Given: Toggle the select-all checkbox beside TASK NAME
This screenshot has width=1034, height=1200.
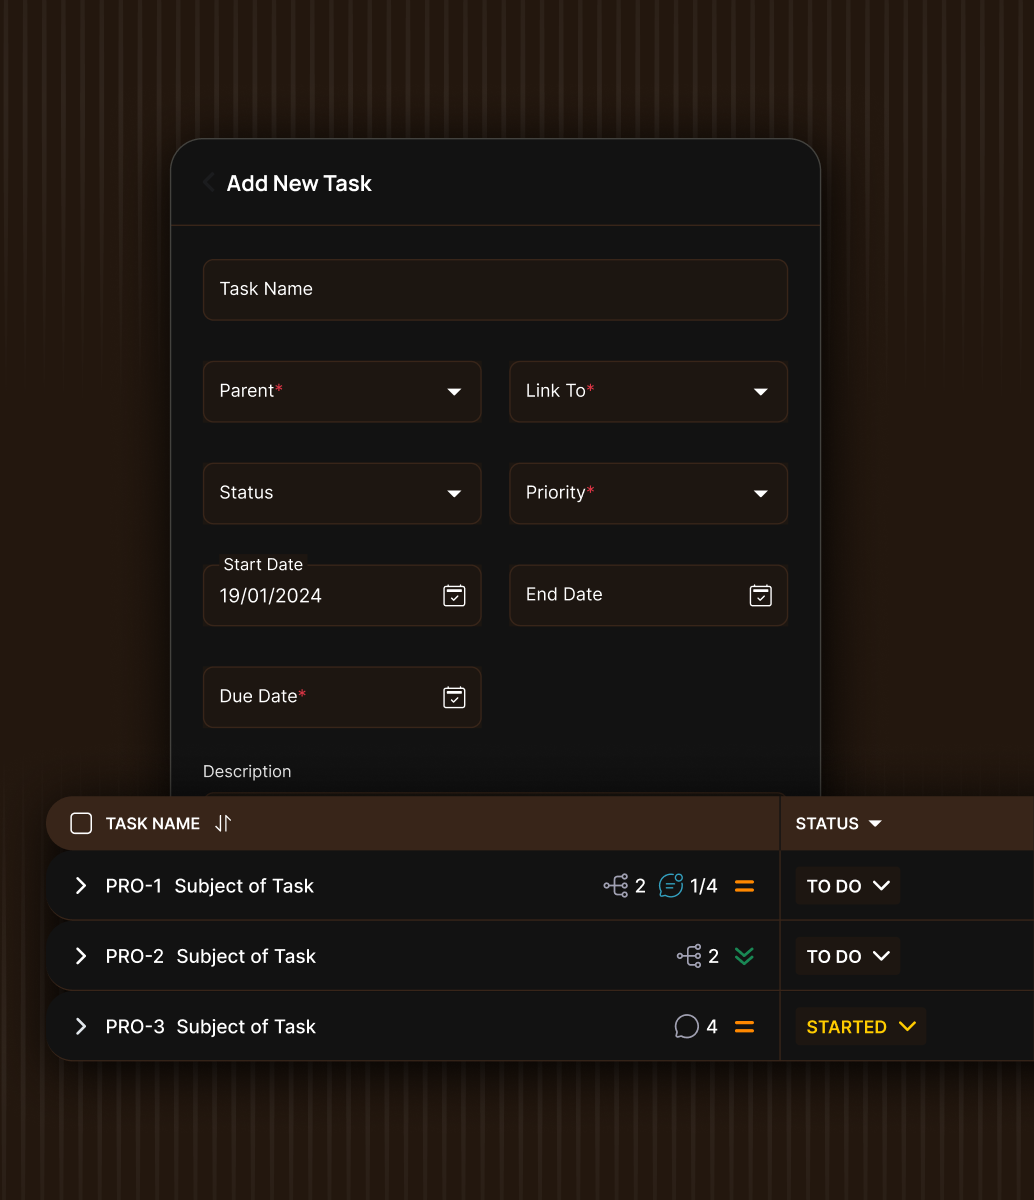Looking at the screenshot, I should click(81, 824).
